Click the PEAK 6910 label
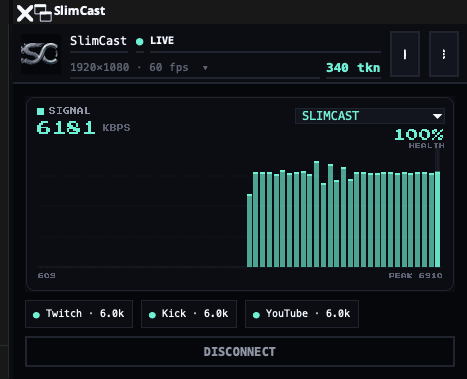This screenshot has width=467, height=379. coord(415,276)
